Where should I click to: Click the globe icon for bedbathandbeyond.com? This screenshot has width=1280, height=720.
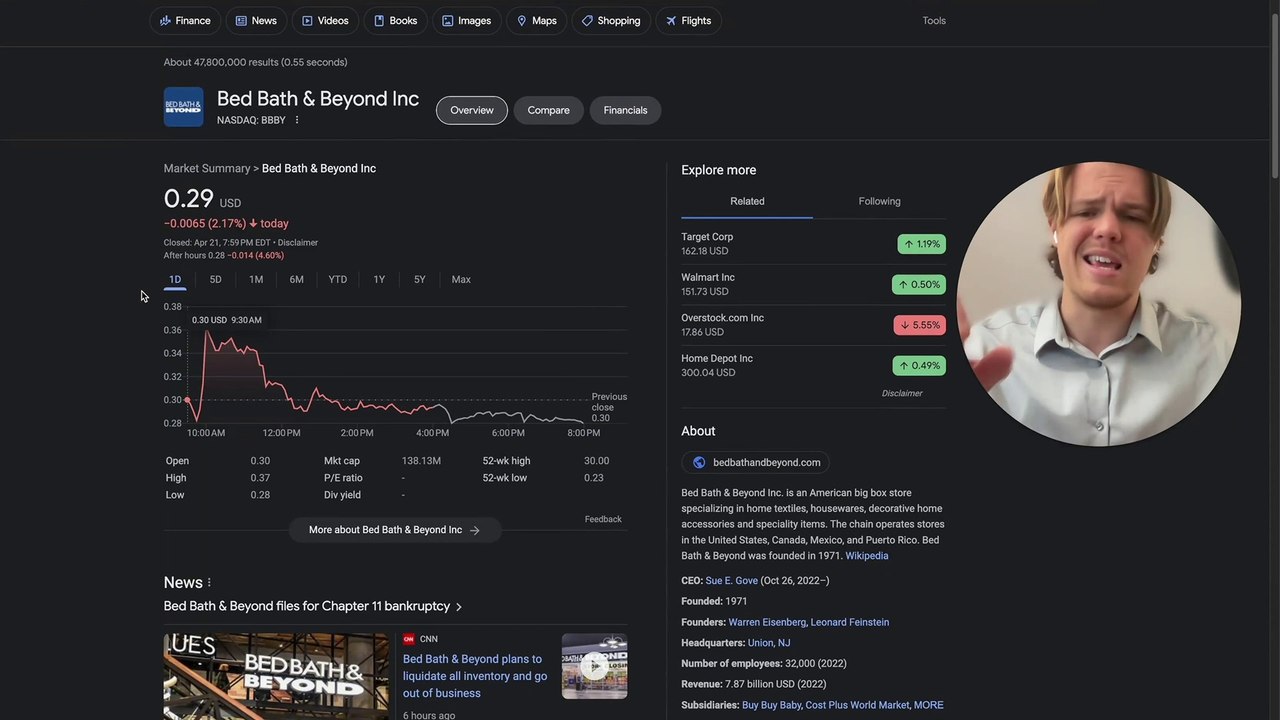click(699, 463)
